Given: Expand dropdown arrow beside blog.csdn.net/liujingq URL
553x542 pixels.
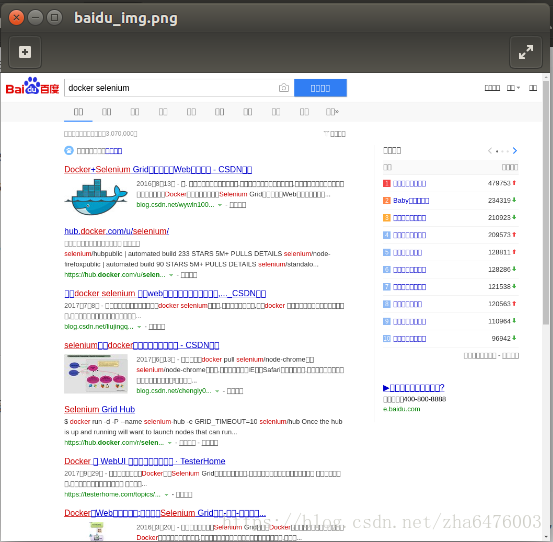Looking at the screenshot, I should [139, 327].
